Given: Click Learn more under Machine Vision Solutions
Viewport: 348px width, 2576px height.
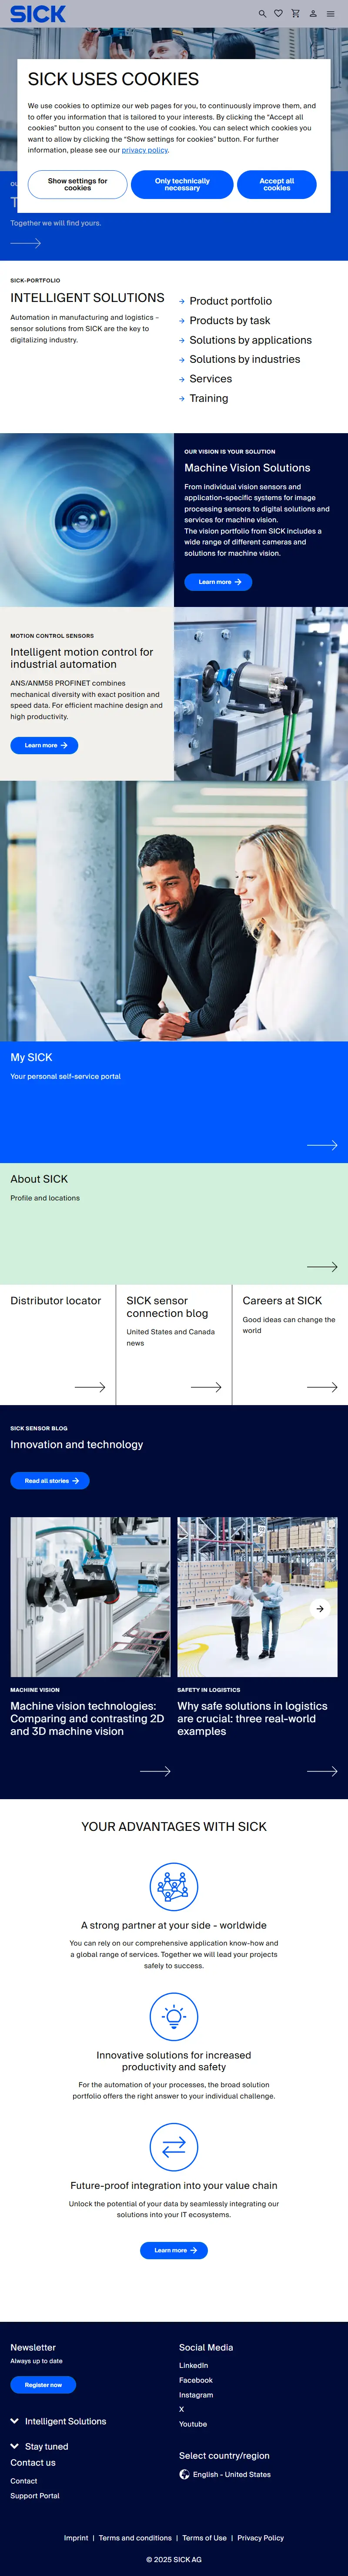Looking at the screenshot, I should pos(218,582).
